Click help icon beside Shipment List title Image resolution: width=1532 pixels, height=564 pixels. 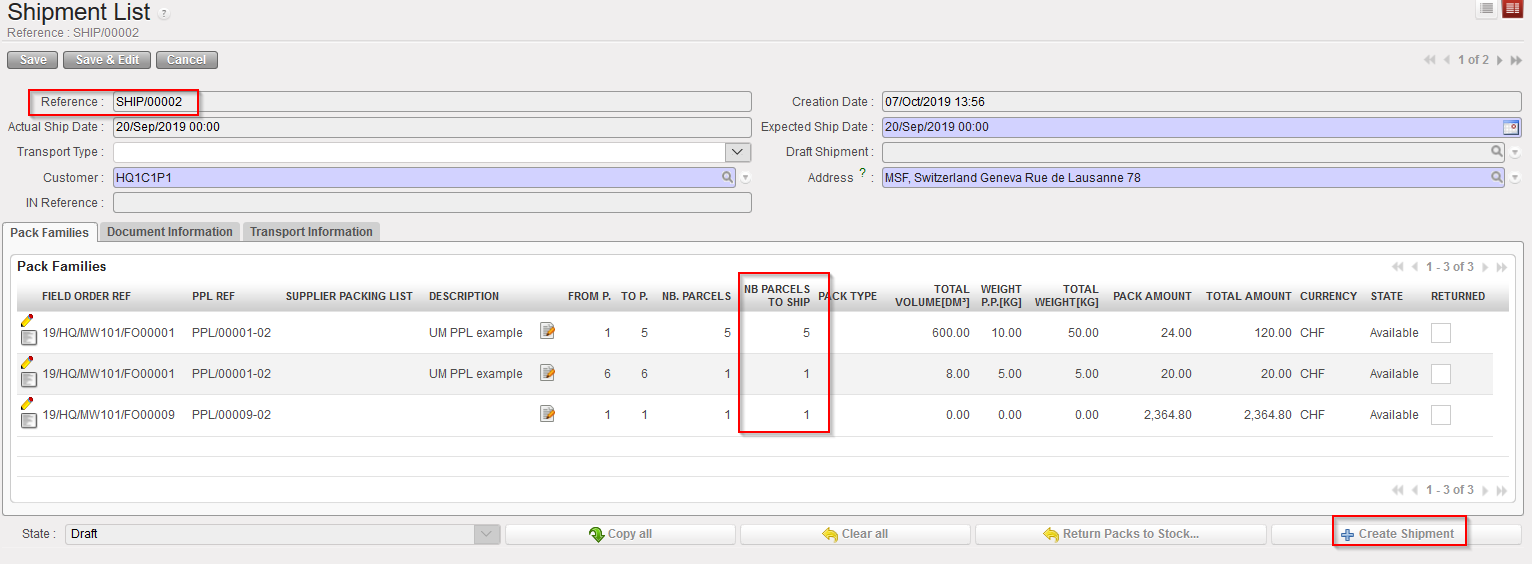coord(164,14)
